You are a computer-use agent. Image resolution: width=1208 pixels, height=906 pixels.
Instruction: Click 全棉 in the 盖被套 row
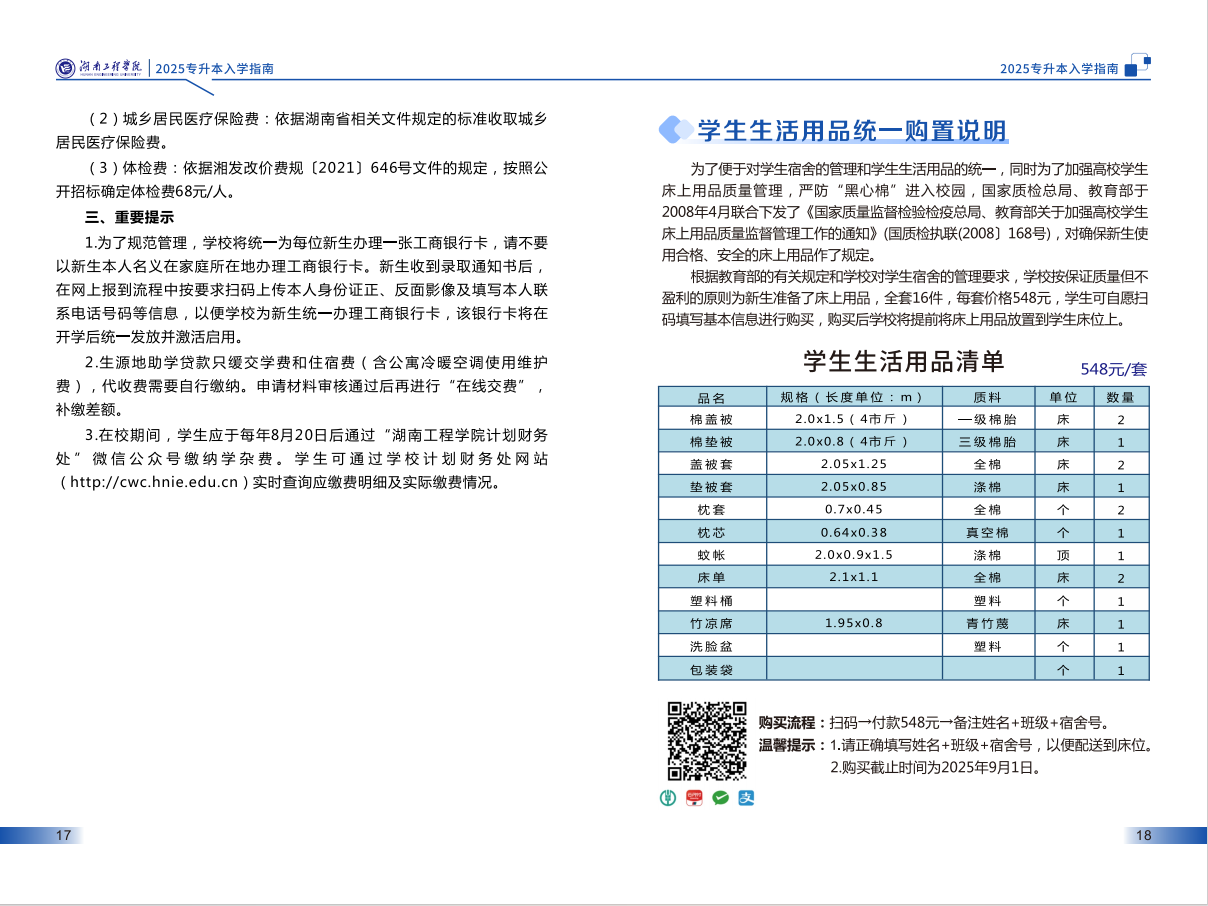click(988, 464)
